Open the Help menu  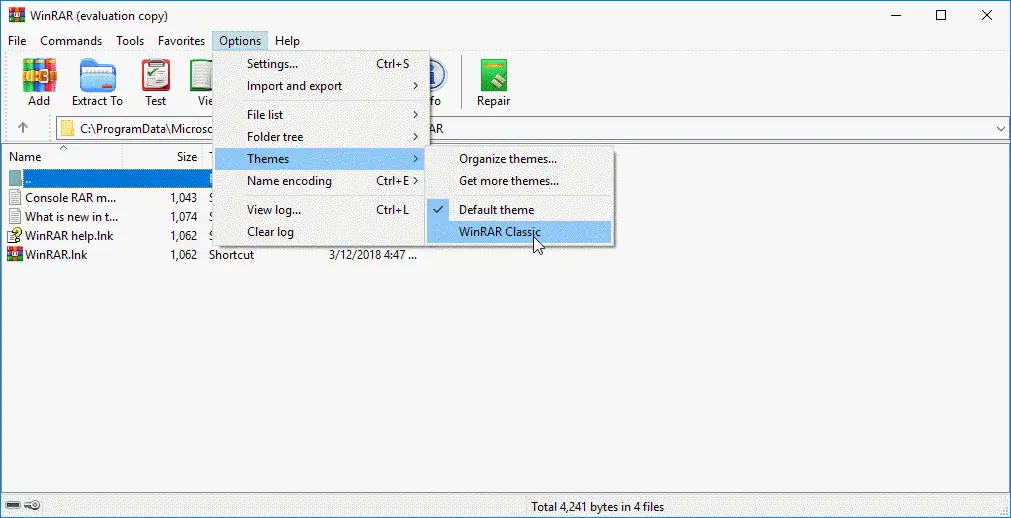(x=287, y=41)
